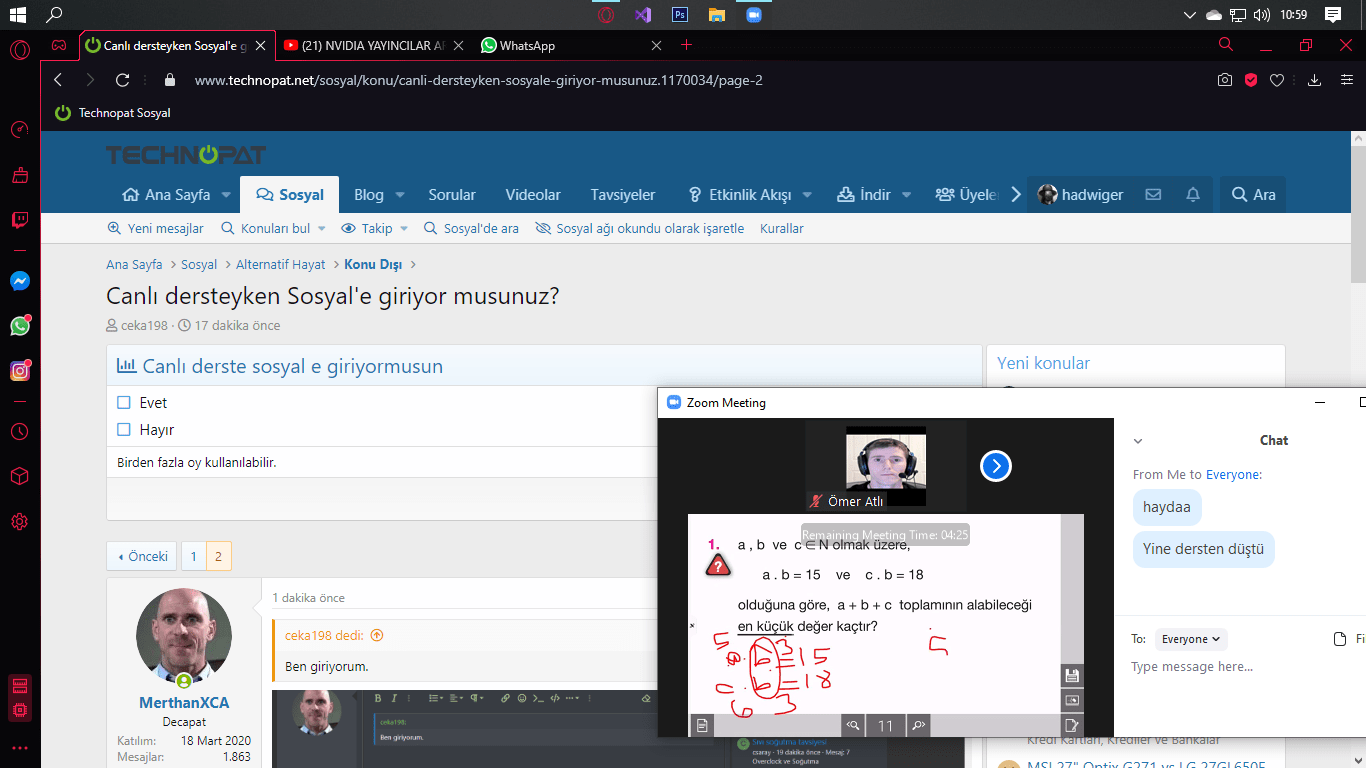Go back with browser back arrow
Image resolution: width=1366 pixels, height=768 pixels.
coord(58,80)
